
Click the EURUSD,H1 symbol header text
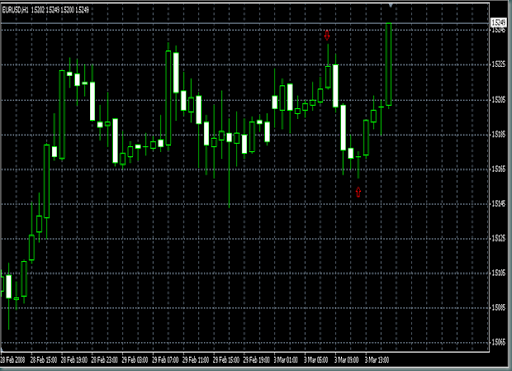(15, 10)
